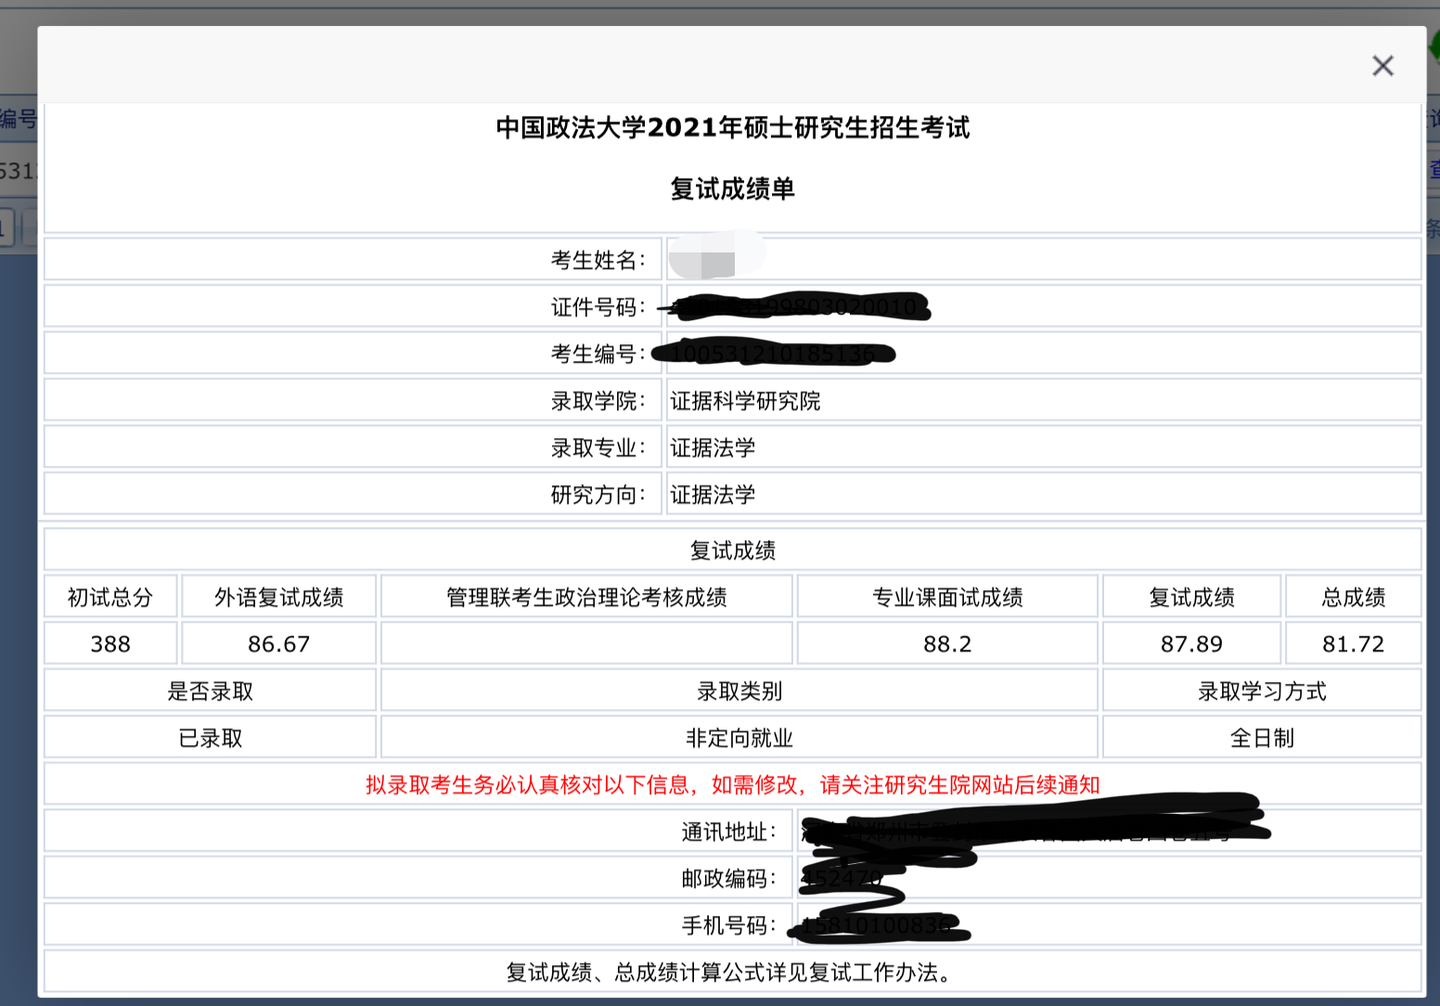Screen dimensions: 1440x1006
Task: Close the 复试成绩单 score sheet dialog
Action: click(1383, 65)
